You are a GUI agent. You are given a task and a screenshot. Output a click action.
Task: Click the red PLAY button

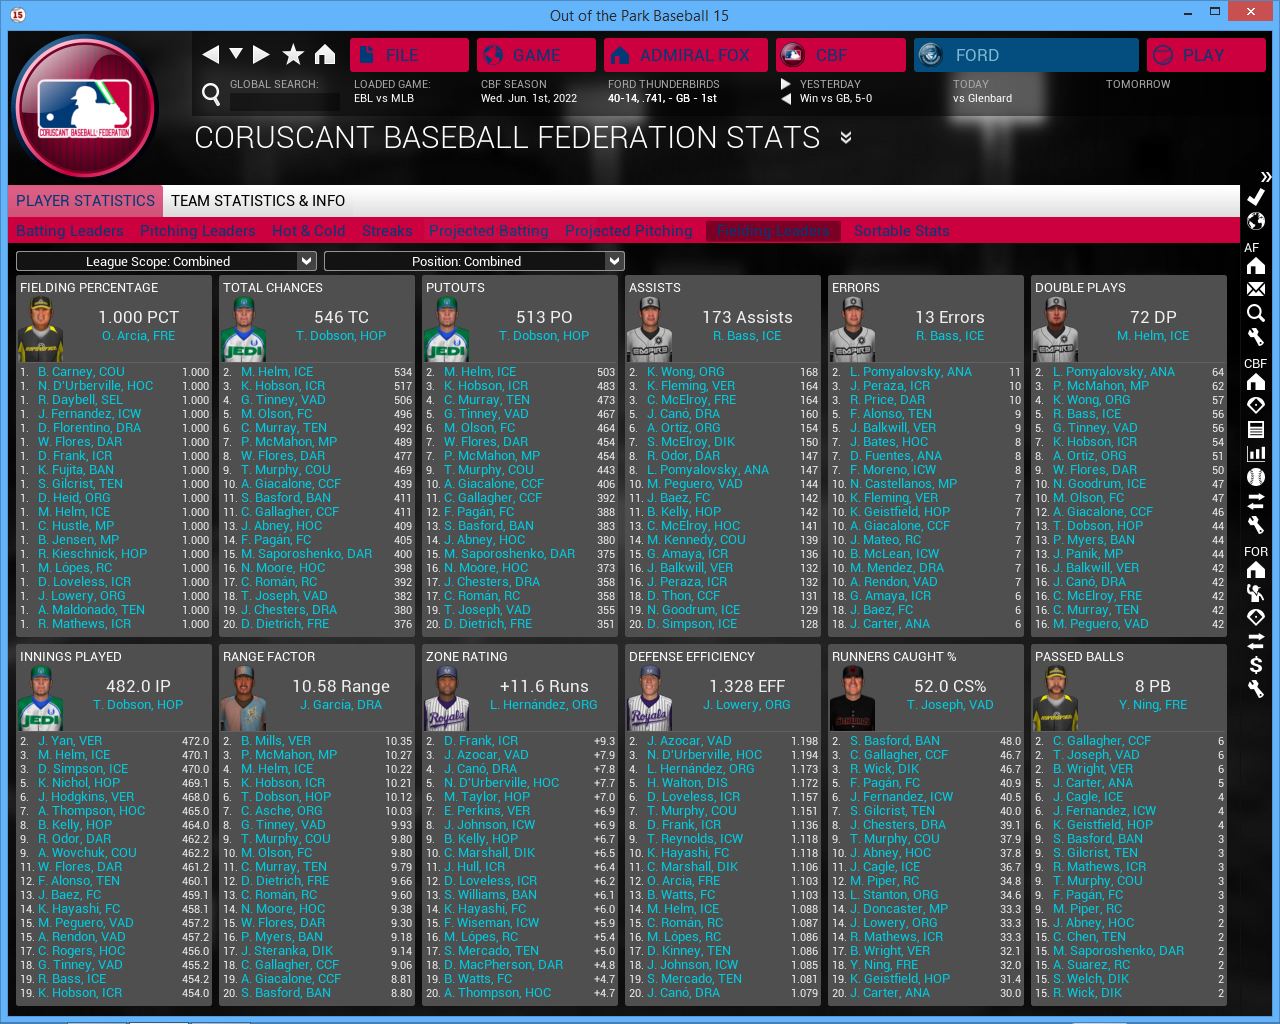[1204, 55]
